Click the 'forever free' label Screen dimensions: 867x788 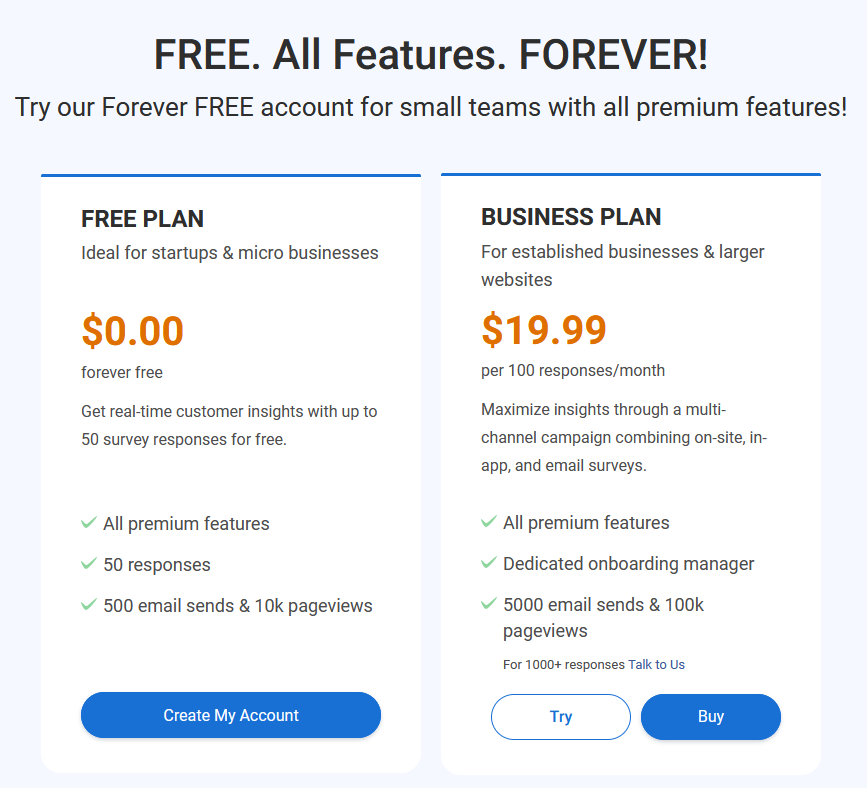pyautogui.click(x=122, y=373)
